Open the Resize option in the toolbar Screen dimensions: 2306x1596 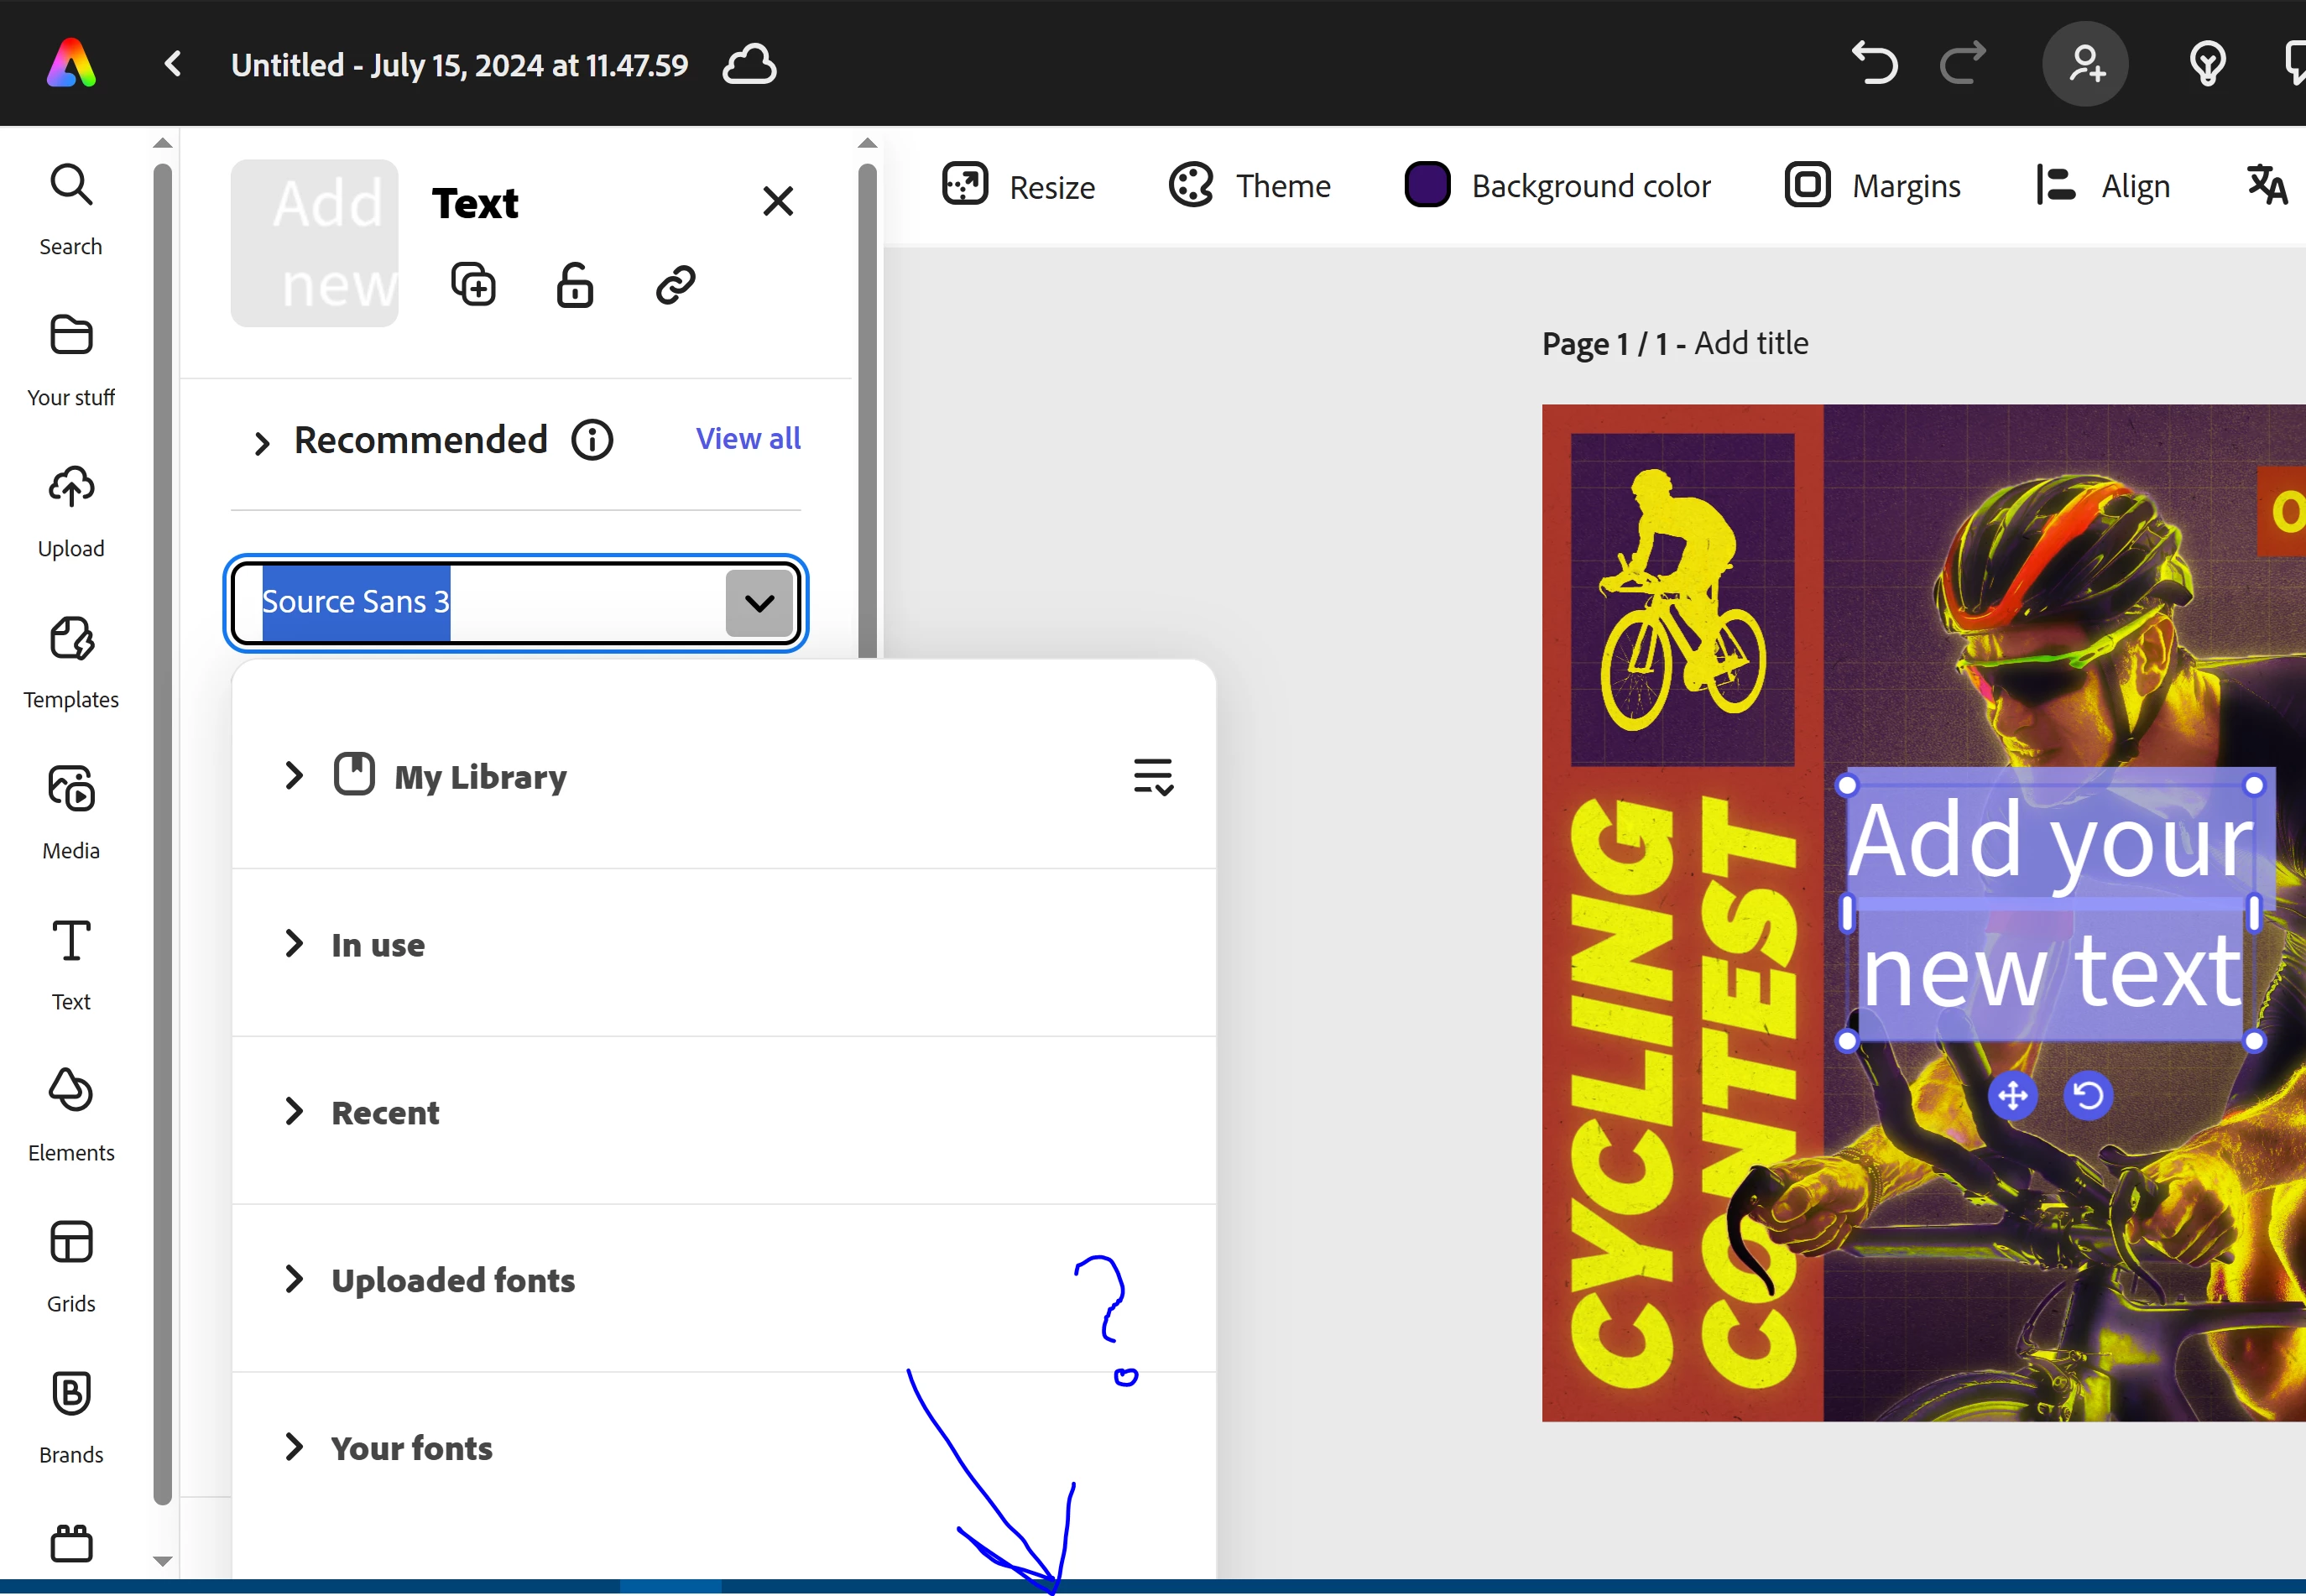point(1018,186)
